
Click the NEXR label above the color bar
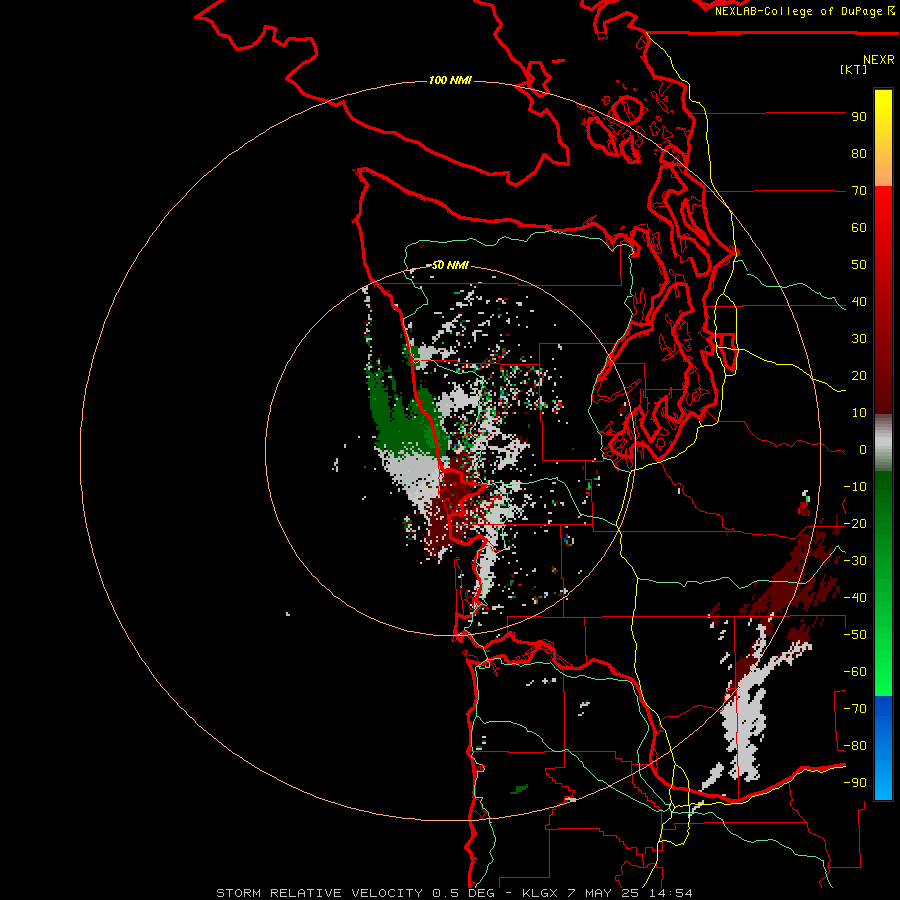(x=879, y=60)
